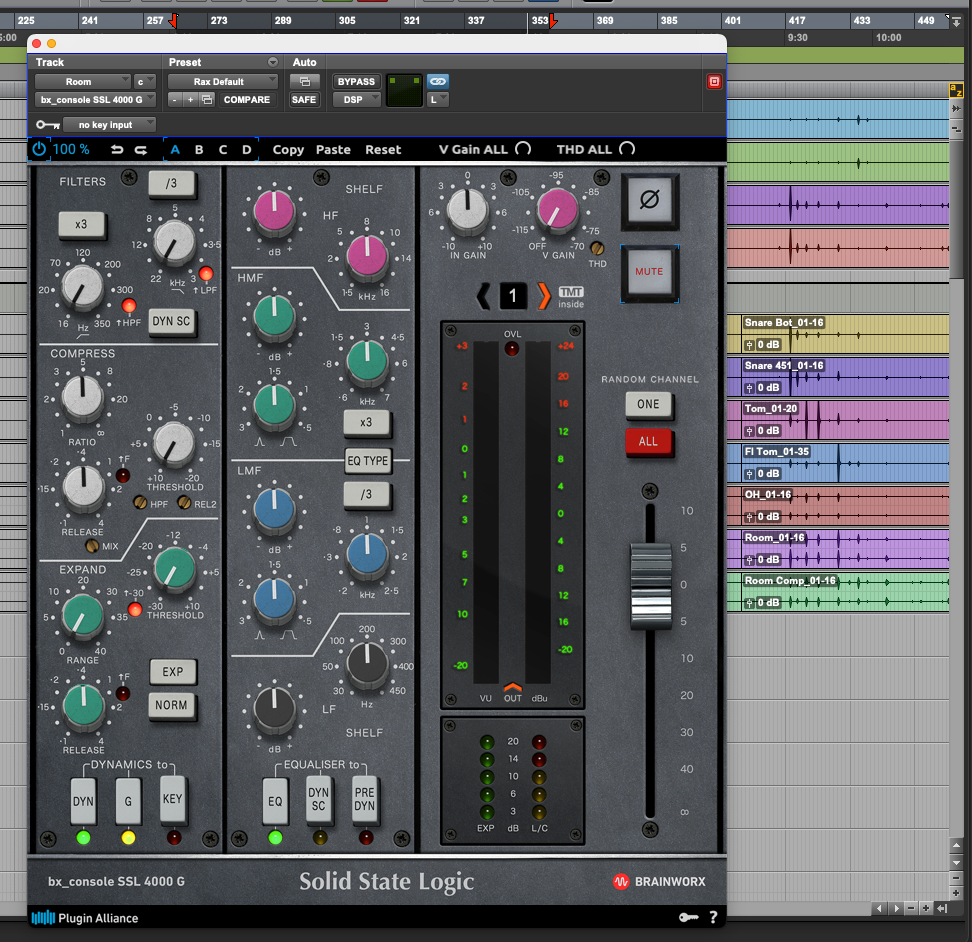972x942 pixels.
Task: Click the red target plugin icon
Action: 714,82
